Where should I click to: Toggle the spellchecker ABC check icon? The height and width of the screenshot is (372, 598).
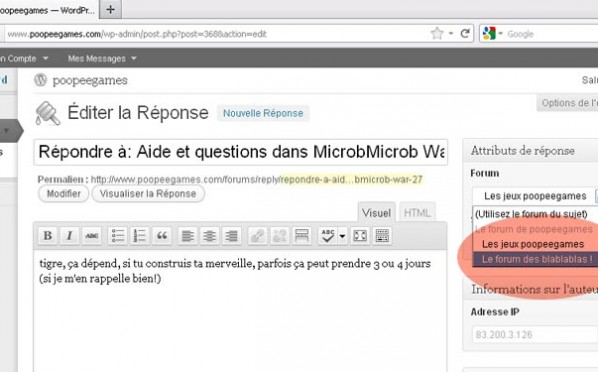pyautogui.click(x=328, y=236)
